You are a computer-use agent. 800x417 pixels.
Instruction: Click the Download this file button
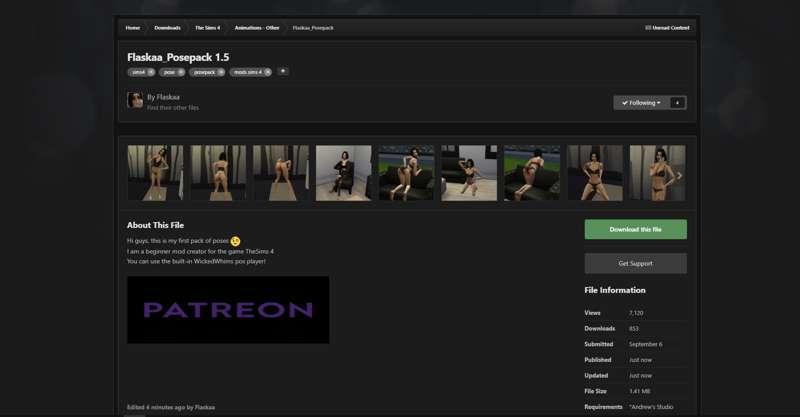pos(636,229)
